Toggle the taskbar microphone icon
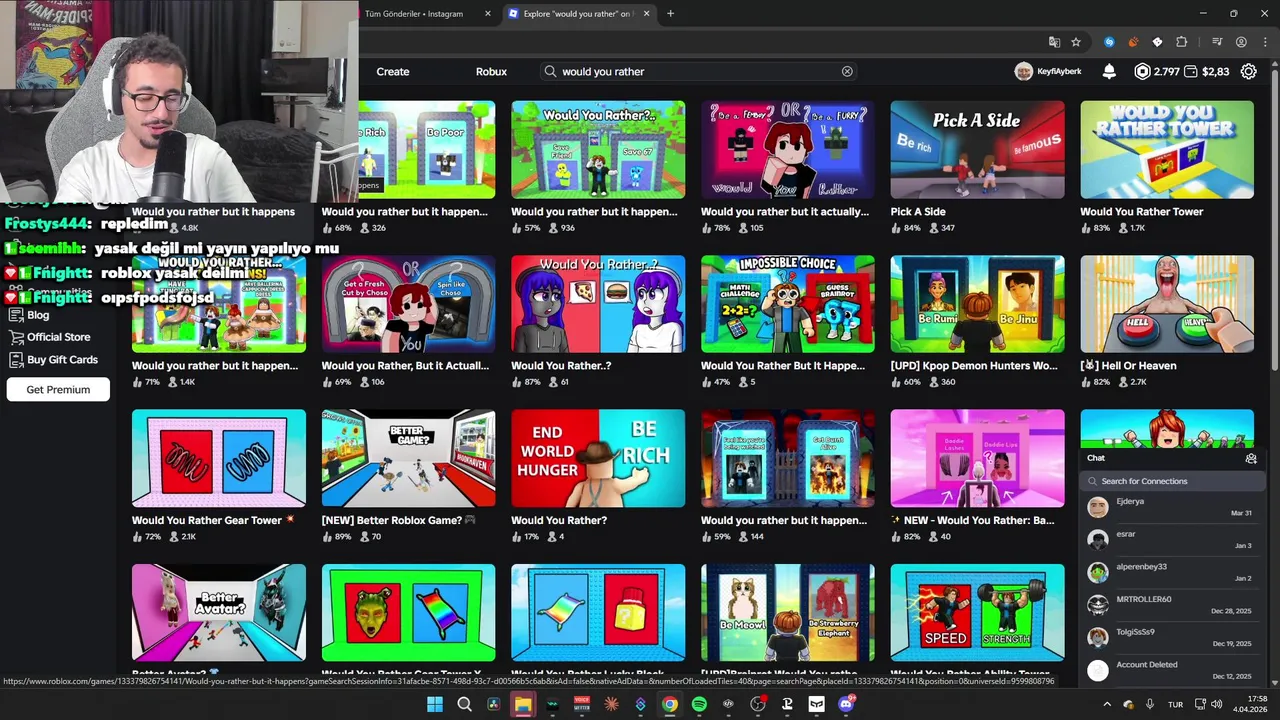 tap(1150, 704)
